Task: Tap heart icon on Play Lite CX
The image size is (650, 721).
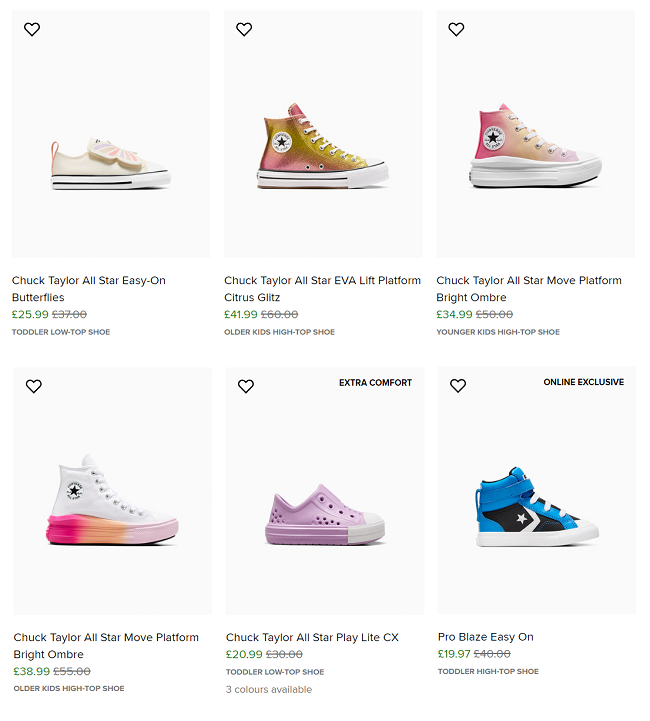Action: coord(246,386)
